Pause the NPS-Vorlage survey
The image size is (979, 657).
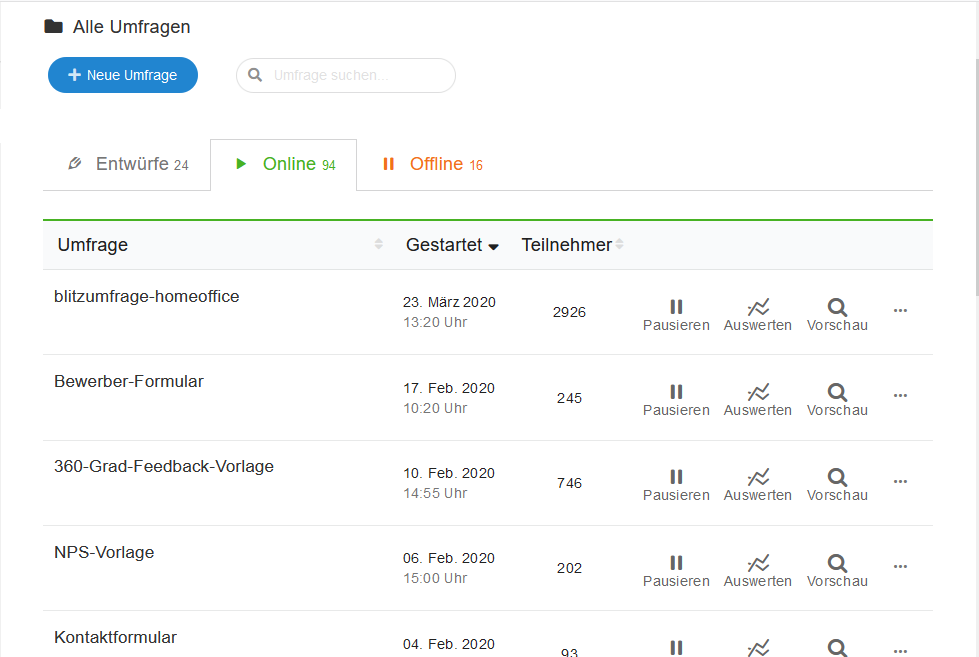(676, 571)
